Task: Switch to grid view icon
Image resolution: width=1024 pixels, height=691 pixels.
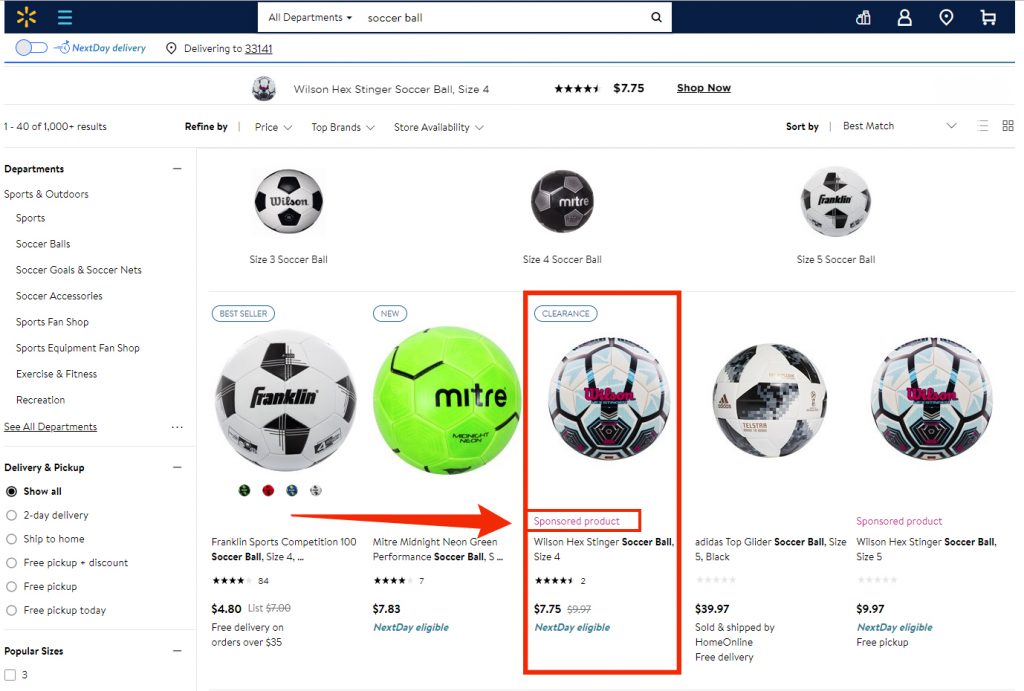Action: (1008, 125)
